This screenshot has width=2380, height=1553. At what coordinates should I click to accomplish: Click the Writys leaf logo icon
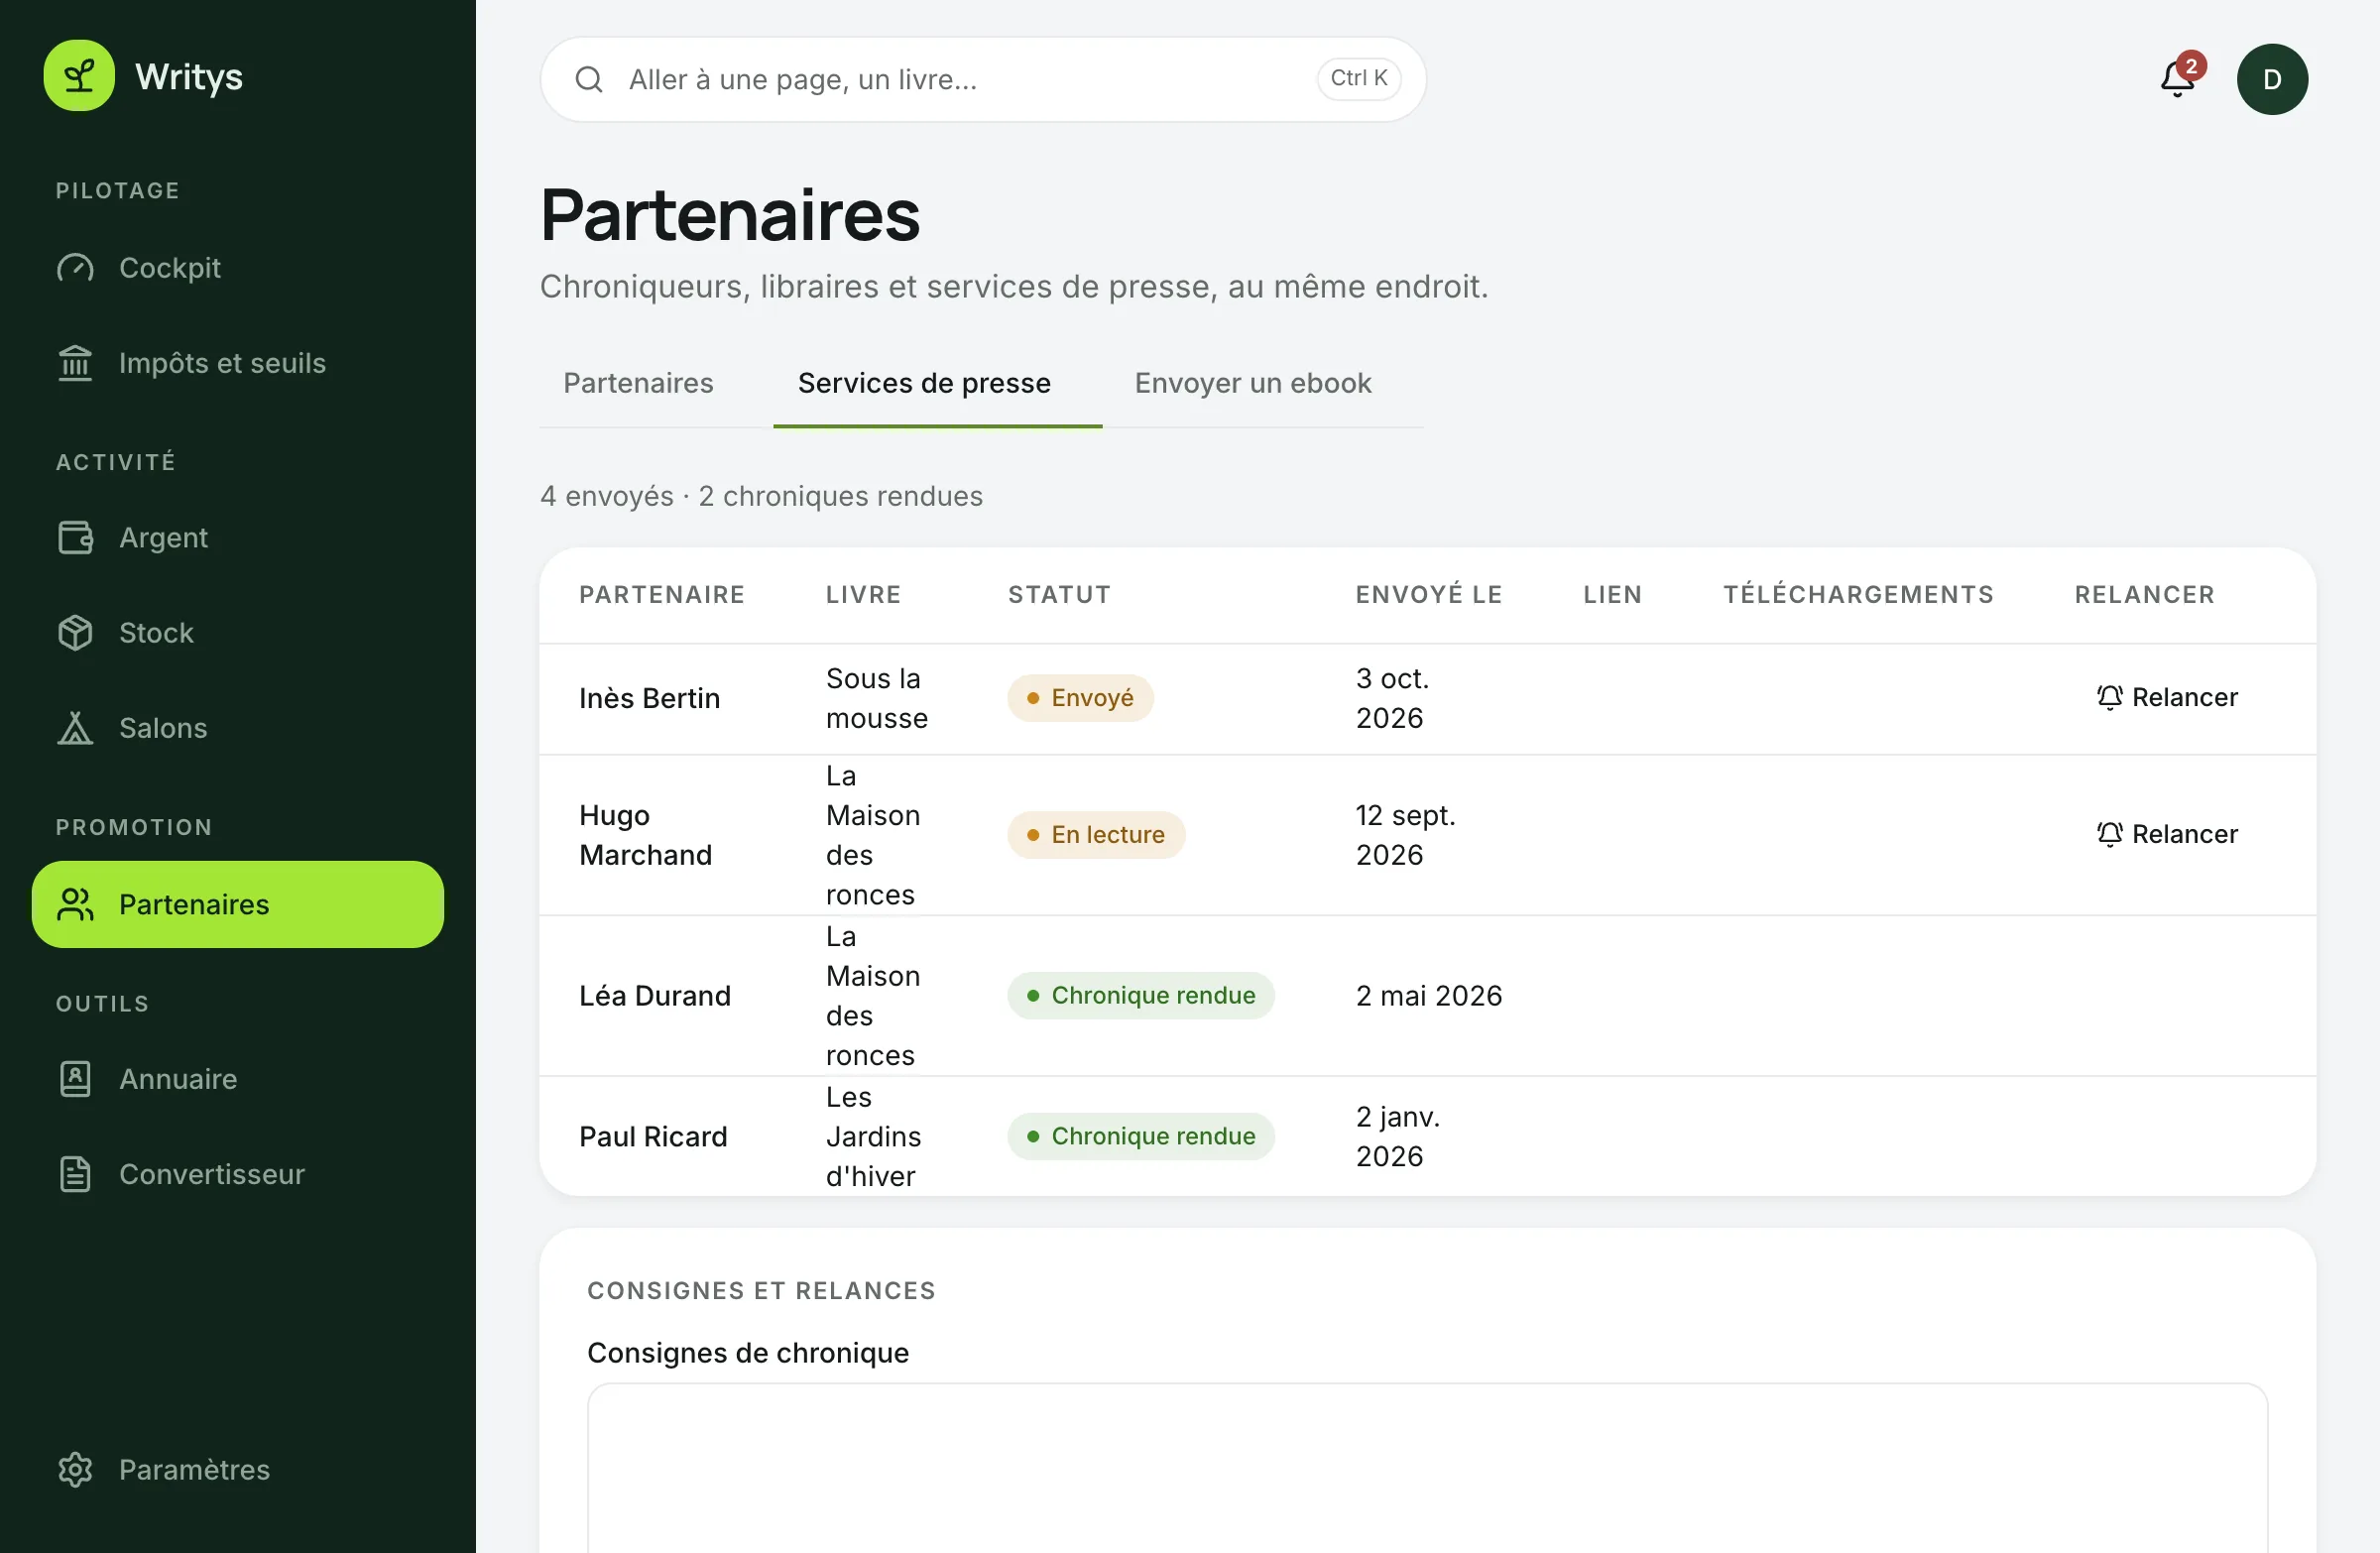click(79, 76)
